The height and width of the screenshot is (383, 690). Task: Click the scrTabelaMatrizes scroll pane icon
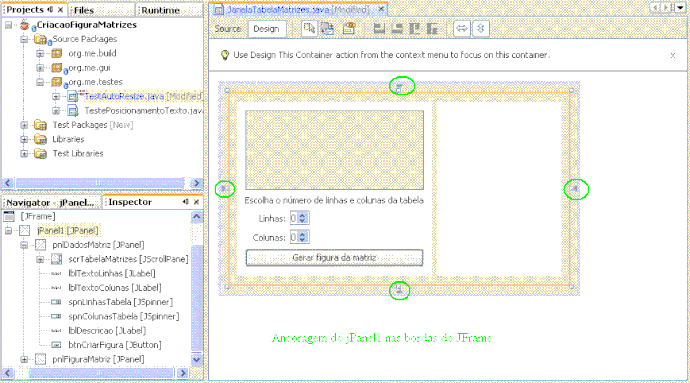(56, 259)
